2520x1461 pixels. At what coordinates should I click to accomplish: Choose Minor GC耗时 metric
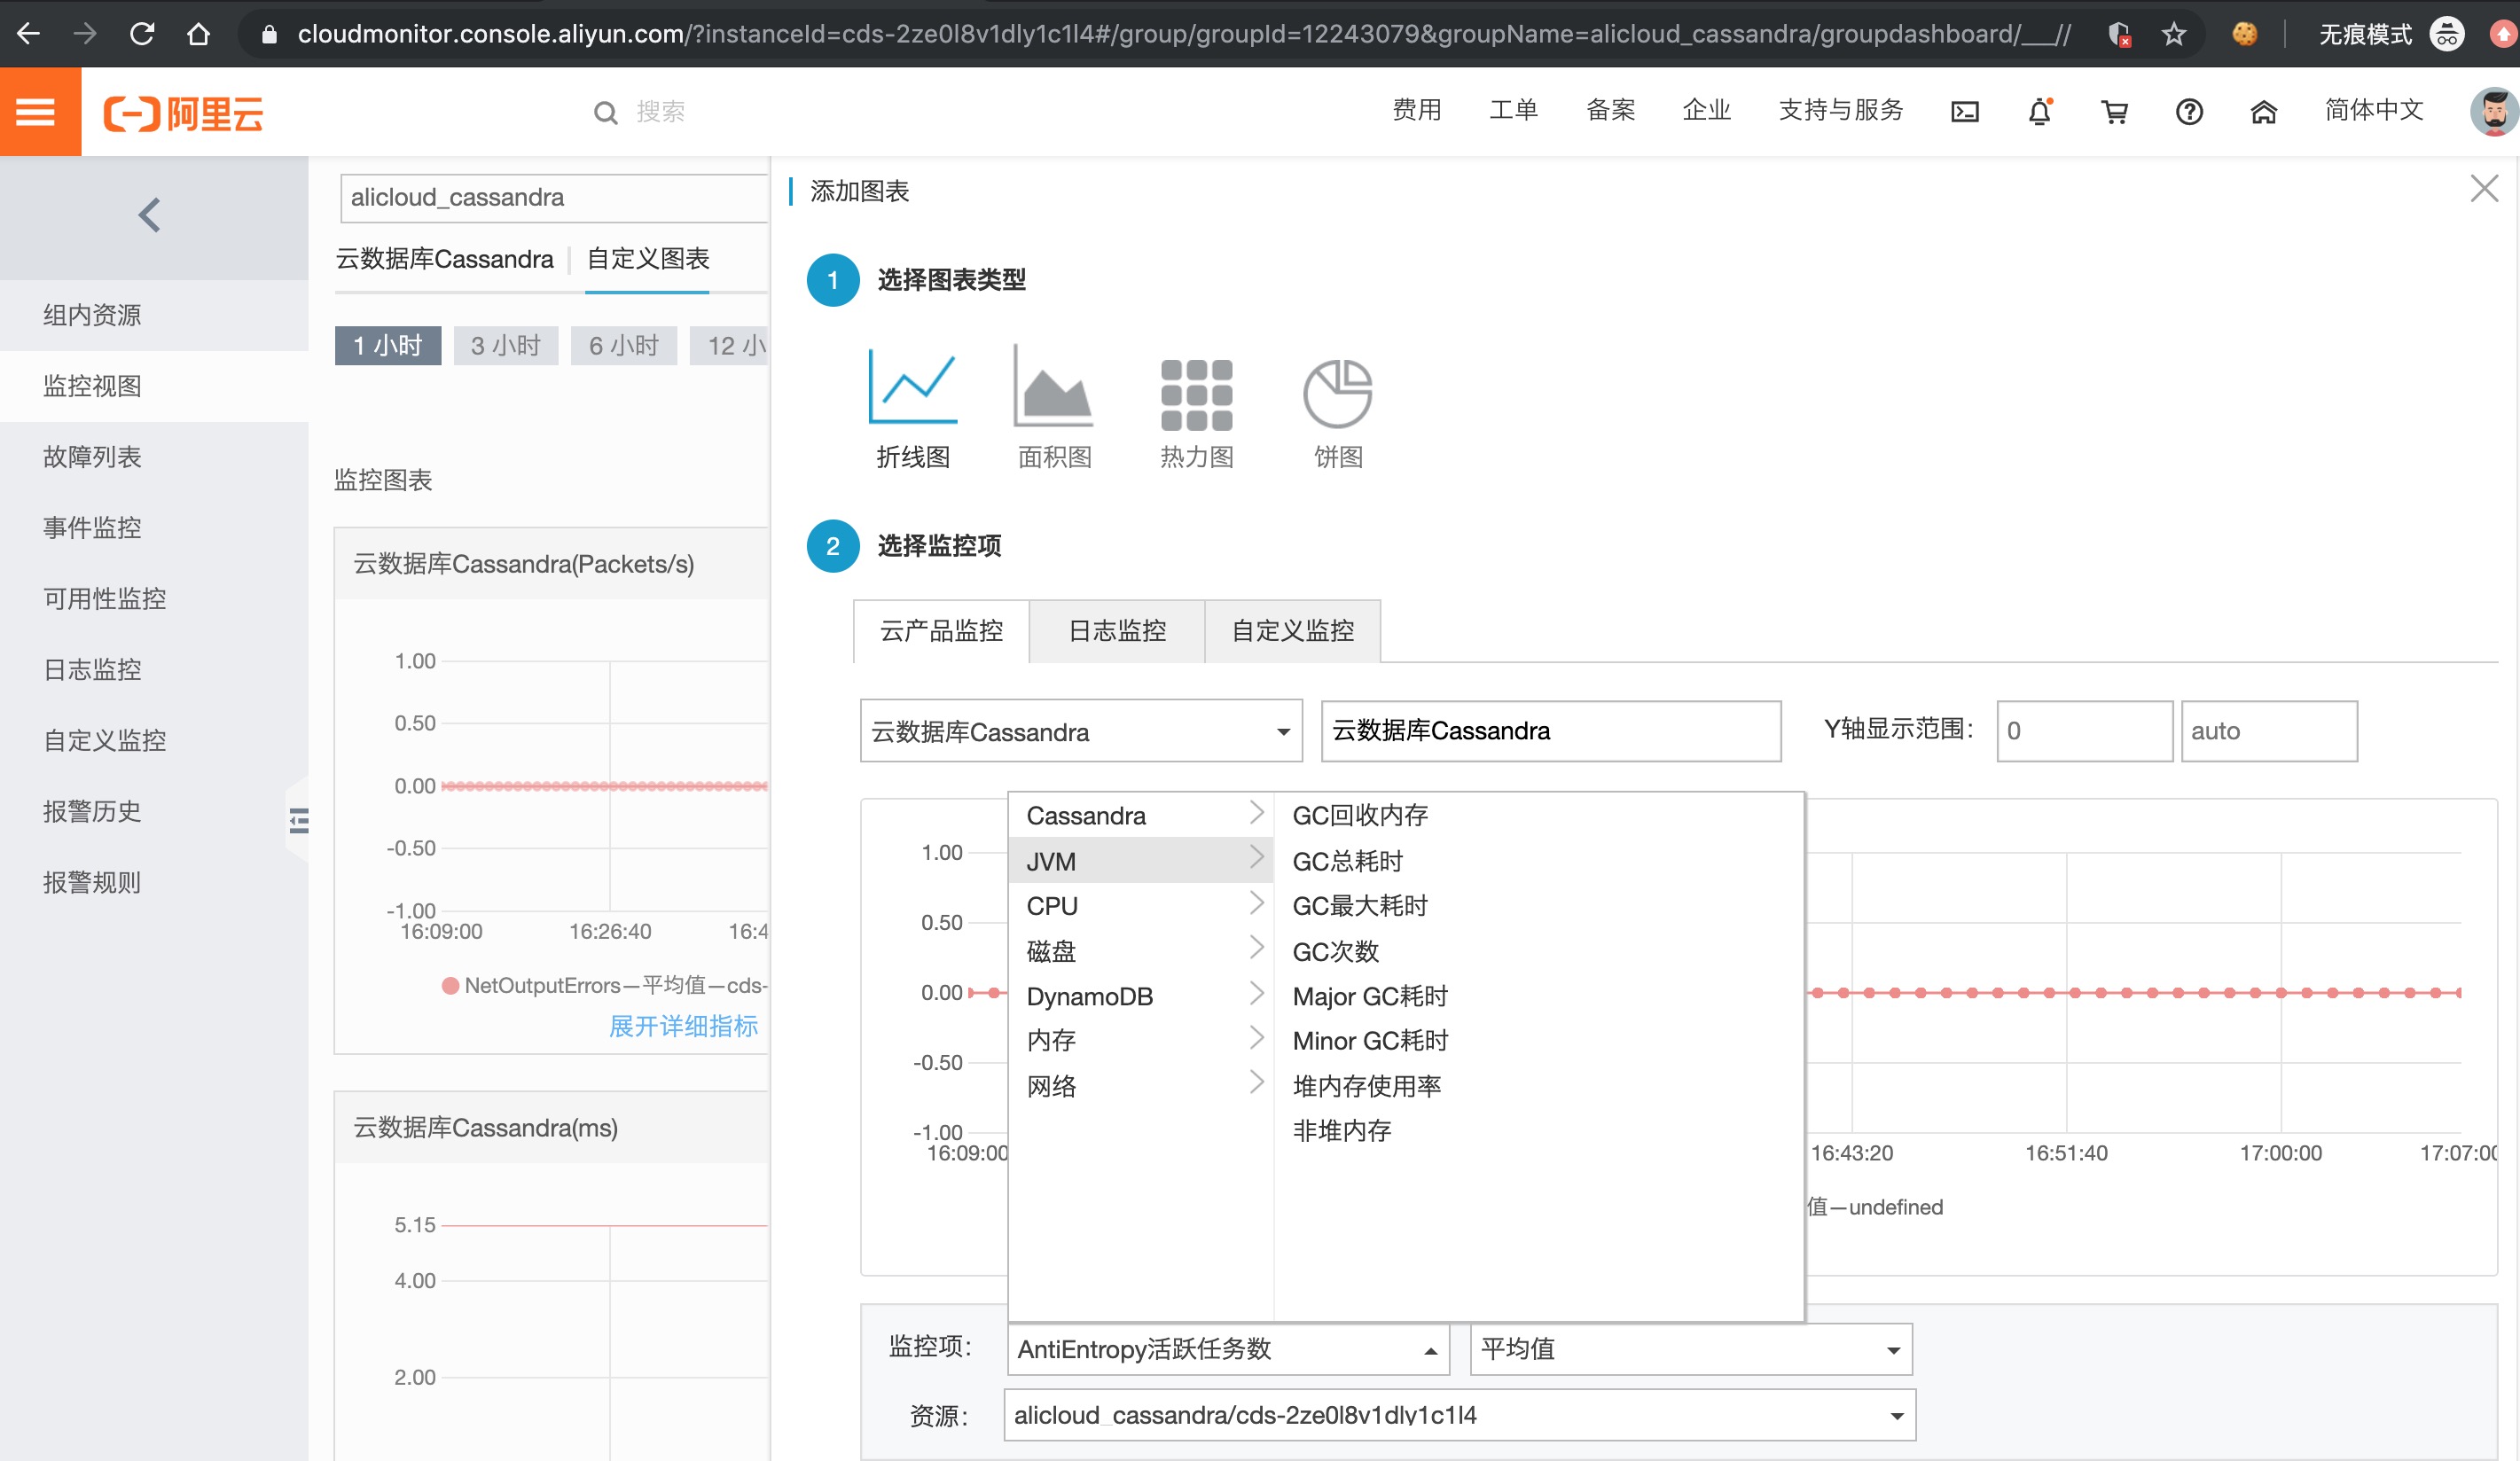(1370, 1040)
